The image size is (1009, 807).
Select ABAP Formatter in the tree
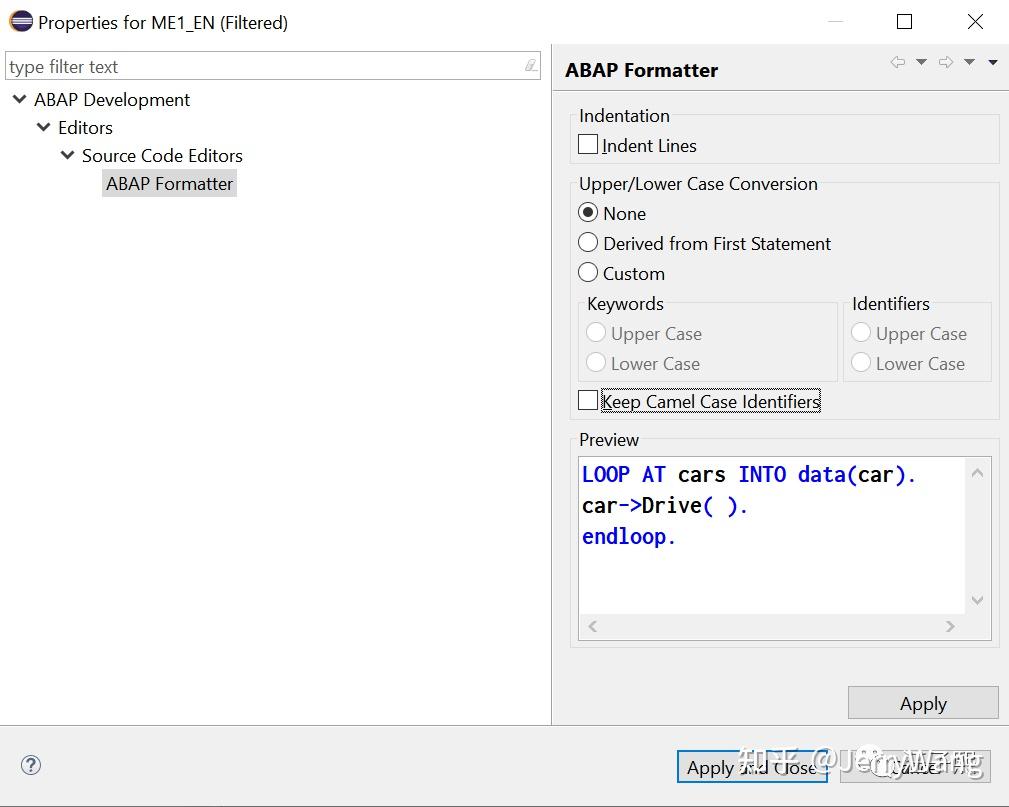[169, 183]
